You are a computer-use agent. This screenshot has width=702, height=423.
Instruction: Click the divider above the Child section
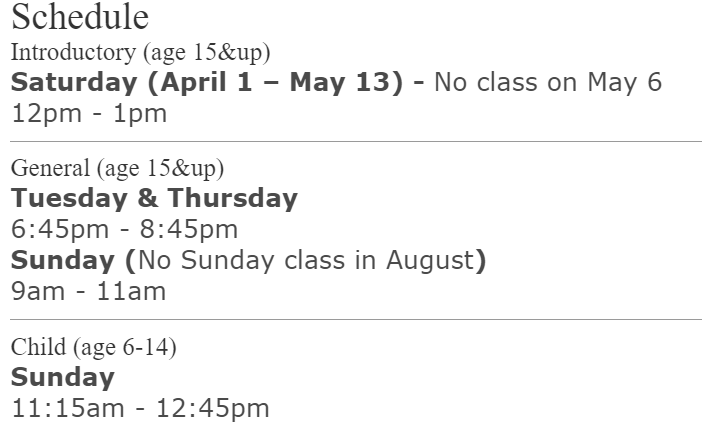click(356, 319)
